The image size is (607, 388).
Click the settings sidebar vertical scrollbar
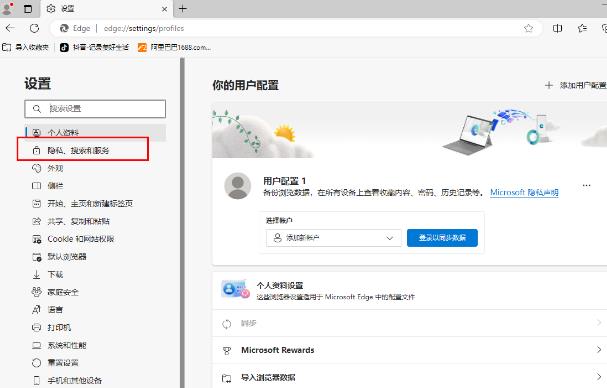pos(182,223)
